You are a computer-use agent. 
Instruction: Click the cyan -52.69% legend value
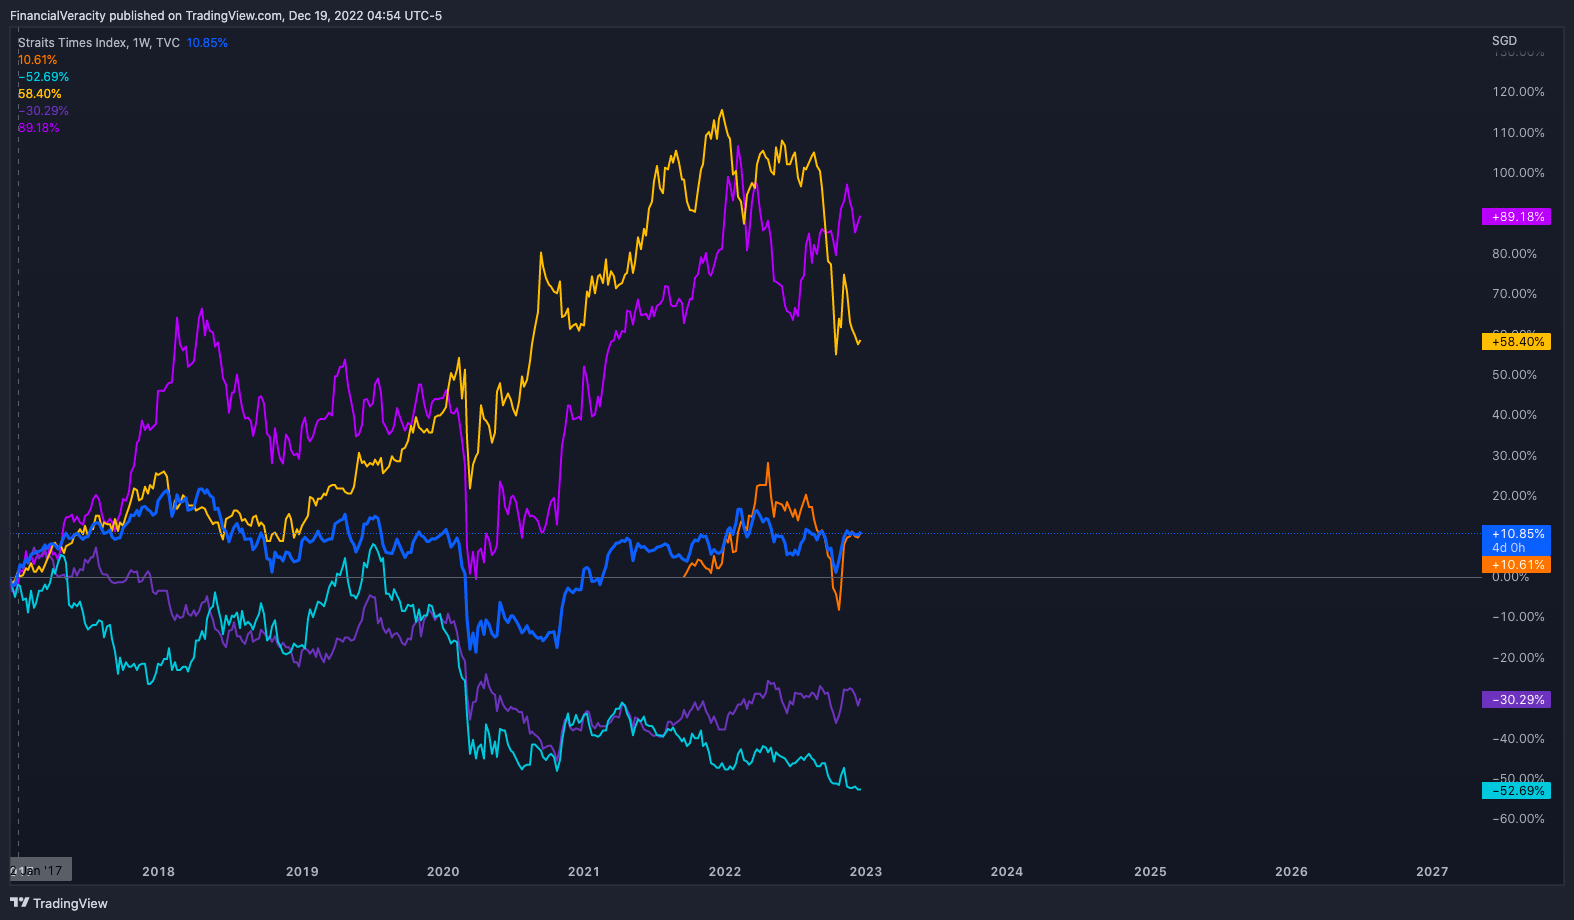click(x=44, y=77)
